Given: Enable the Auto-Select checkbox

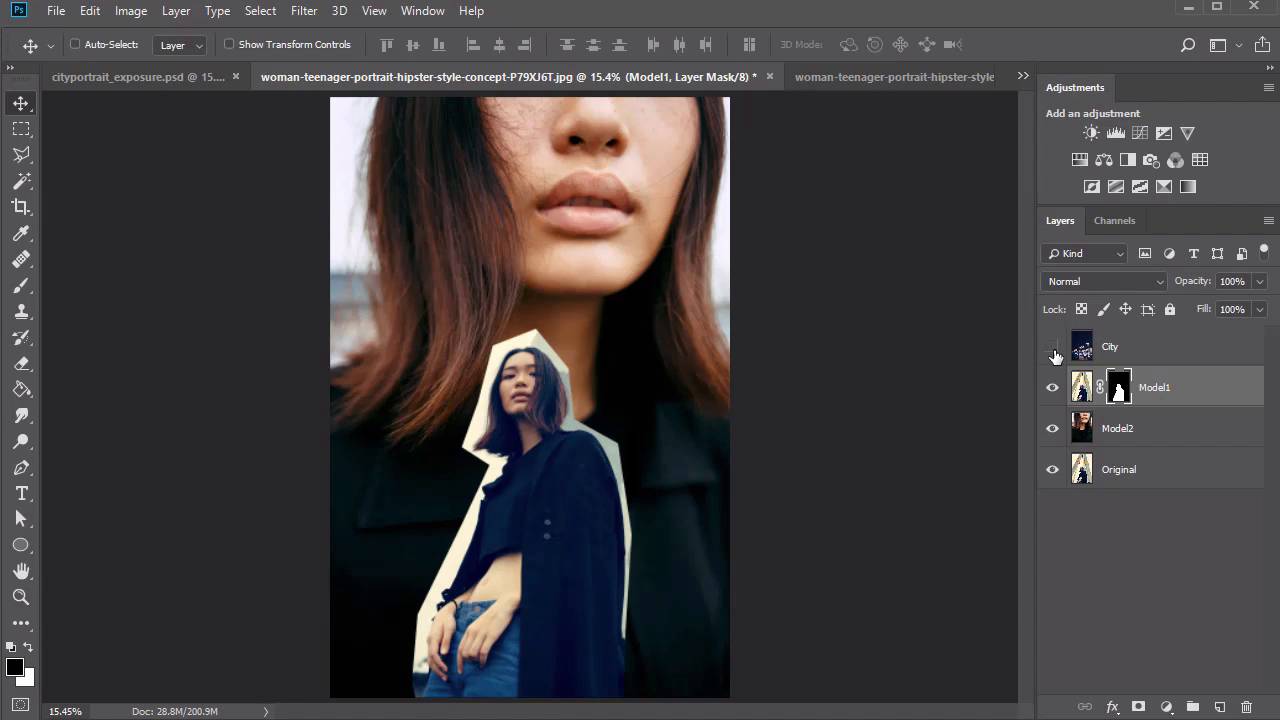Looking at the screenshot, I should point(75,44).
